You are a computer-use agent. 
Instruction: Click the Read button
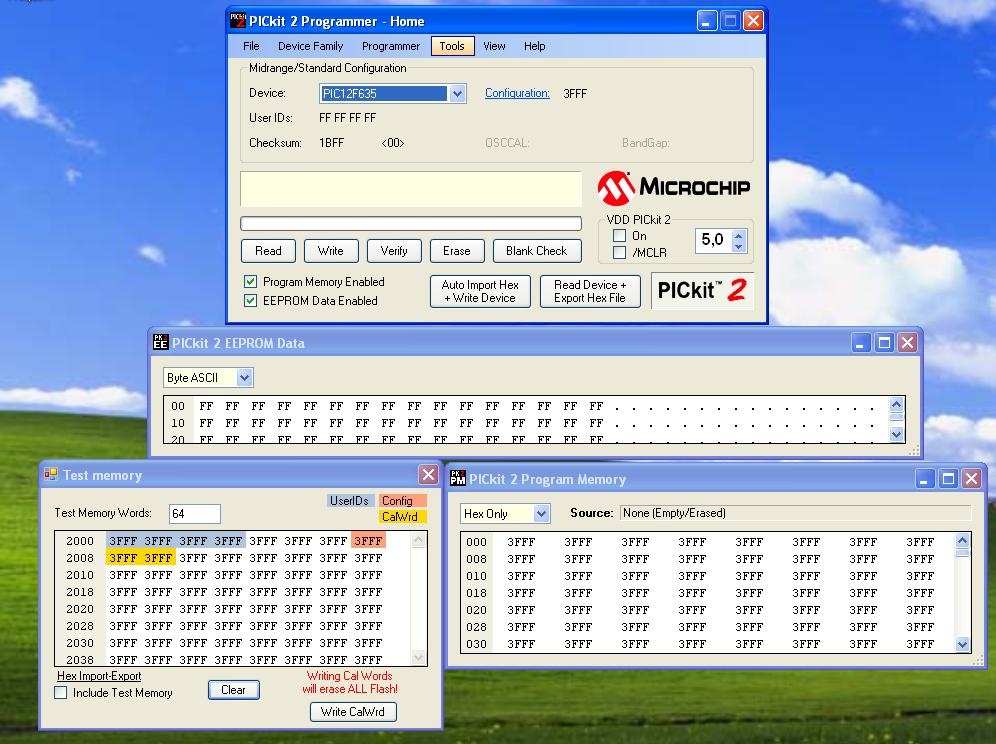268,251
